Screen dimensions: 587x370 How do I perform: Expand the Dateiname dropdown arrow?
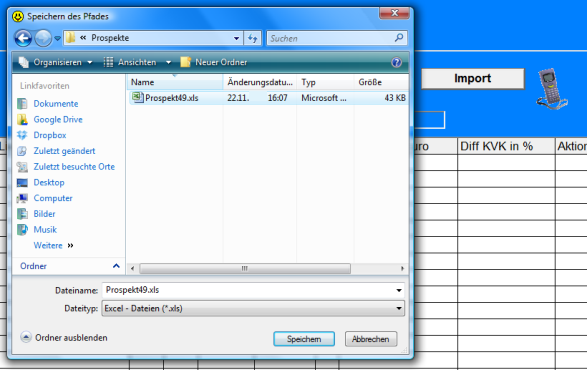[399, 290]
